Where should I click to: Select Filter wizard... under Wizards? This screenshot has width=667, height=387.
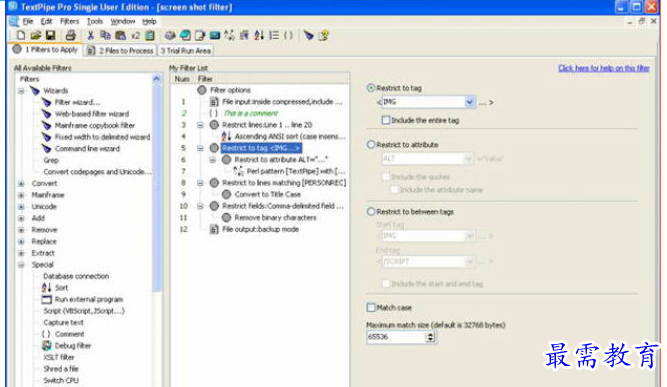click(77, 102)
